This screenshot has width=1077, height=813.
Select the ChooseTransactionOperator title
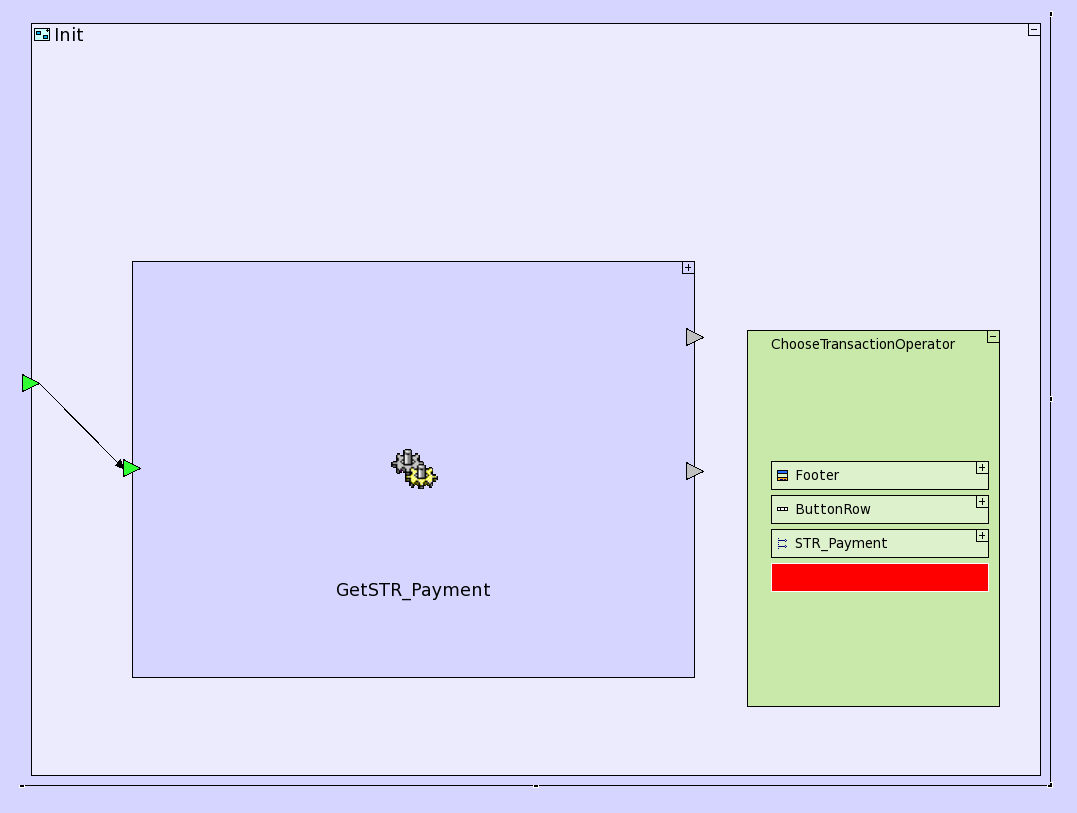point(862,345)
